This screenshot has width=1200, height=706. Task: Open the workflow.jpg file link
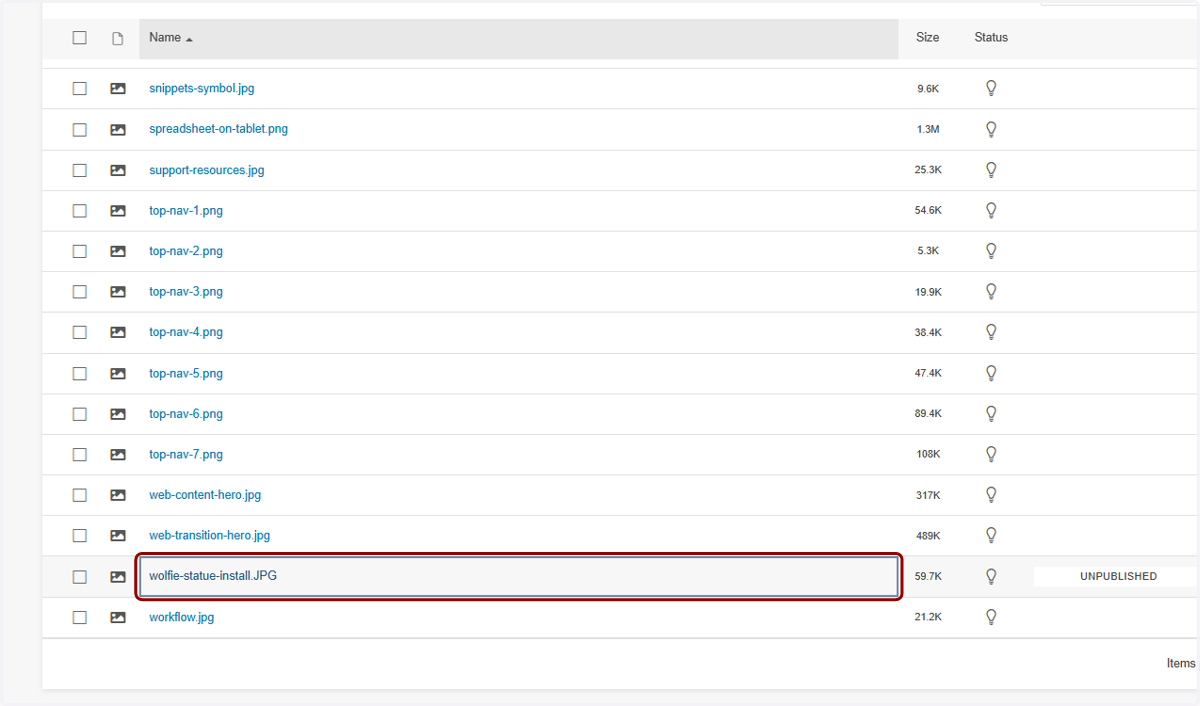pos(182,617)
